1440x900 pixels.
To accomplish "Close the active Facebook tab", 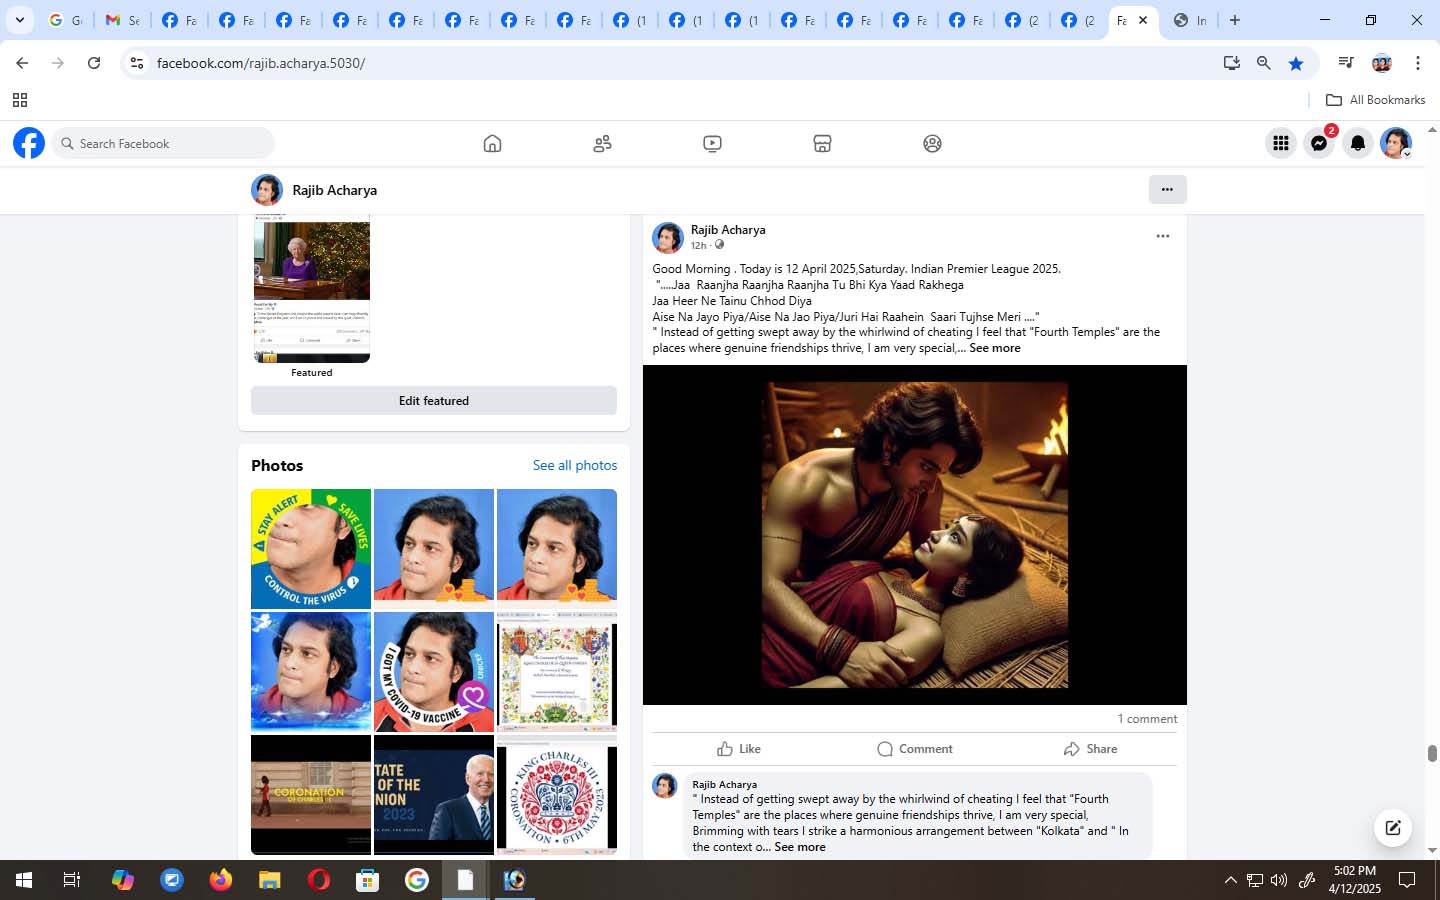I will point(1143,20).
